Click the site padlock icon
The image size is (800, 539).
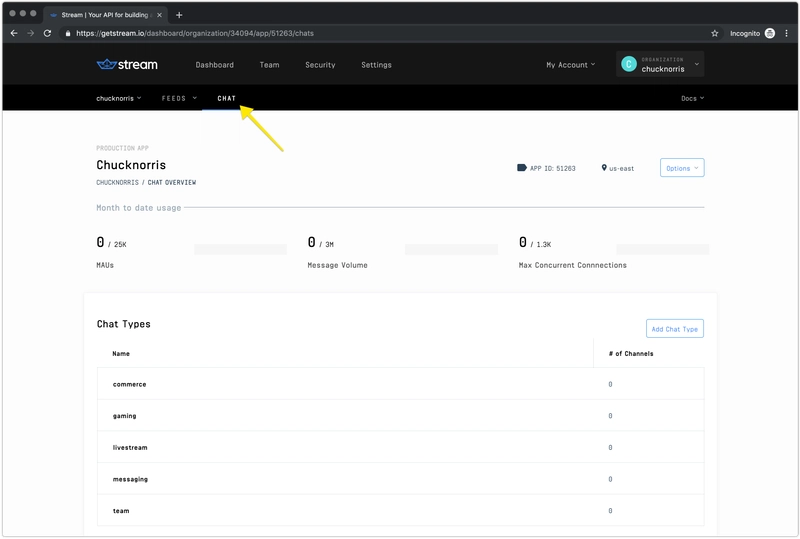pyautogui.click(x=67, y=33)
